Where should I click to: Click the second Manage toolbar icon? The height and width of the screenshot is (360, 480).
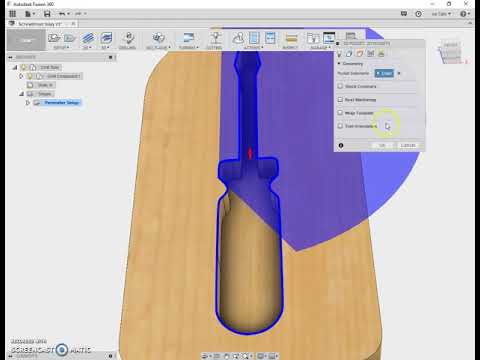(329, 37)
